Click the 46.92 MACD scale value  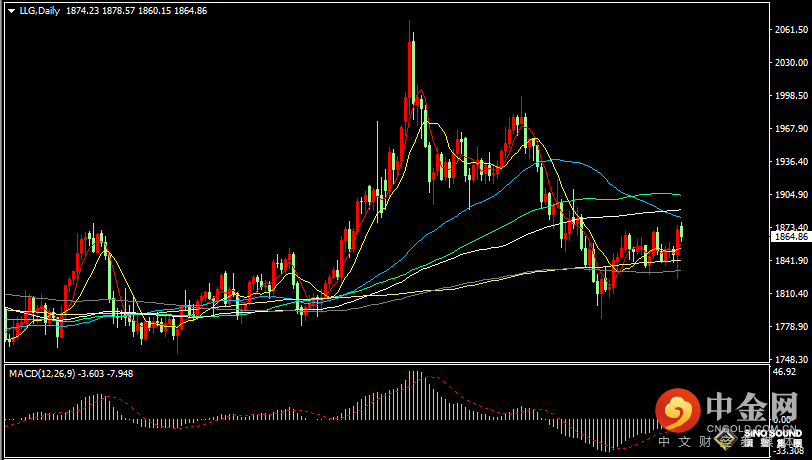784,371
